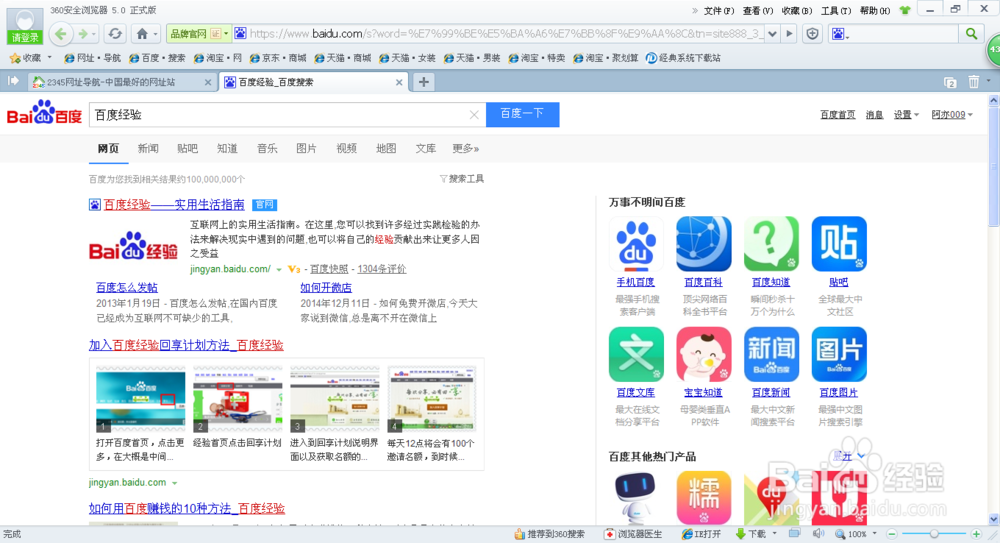Open 京东·商城 bookmark
1000x543 pixels.
click(278, 58)
